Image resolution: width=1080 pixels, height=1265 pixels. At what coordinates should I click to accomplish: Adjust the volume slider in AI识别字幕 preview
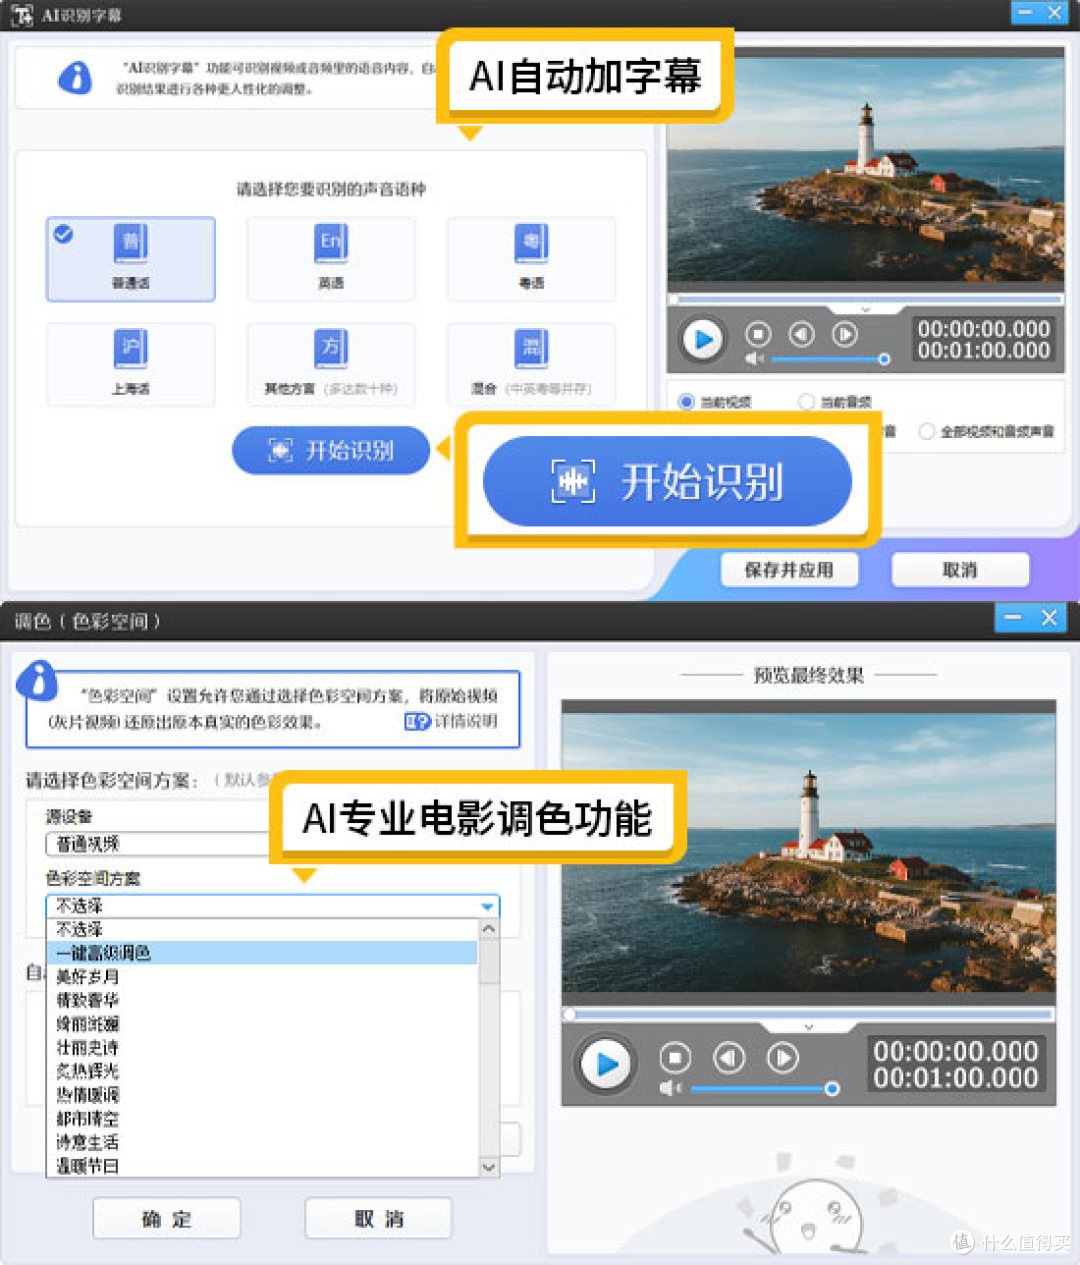pyautogui.click(x=829, y=359)
